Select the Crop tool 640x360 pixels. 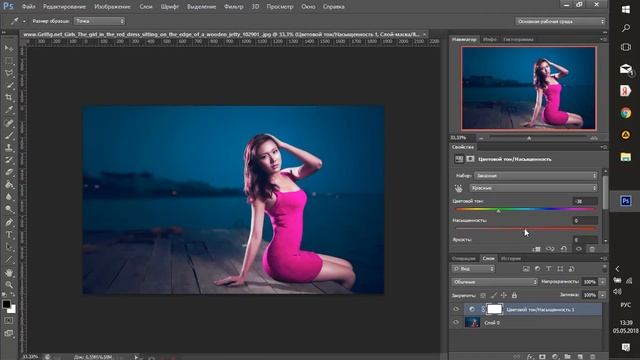(9, 97)
